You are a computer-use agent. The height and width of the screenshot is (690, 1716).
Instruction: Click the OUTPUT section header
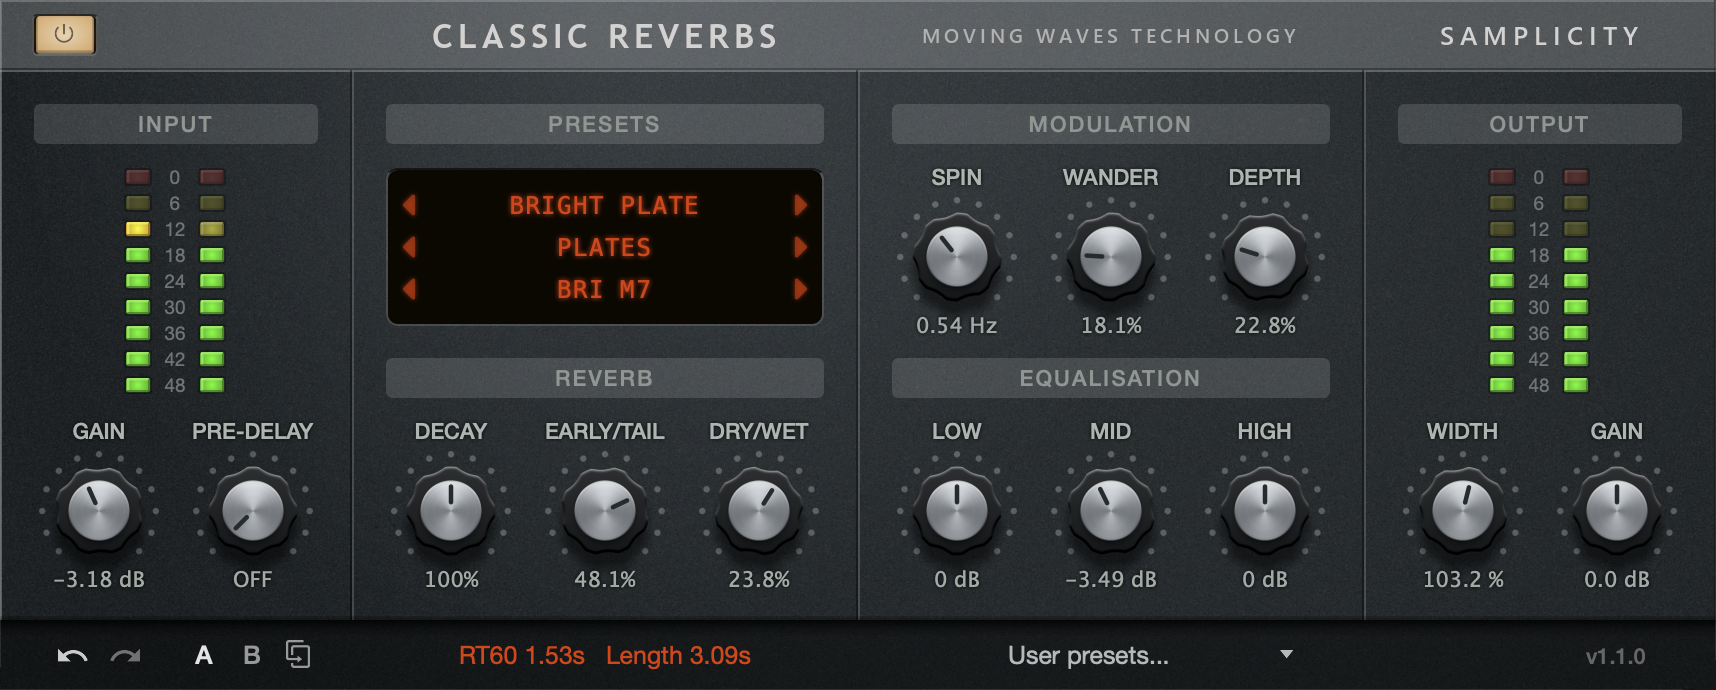[1540, 124]
